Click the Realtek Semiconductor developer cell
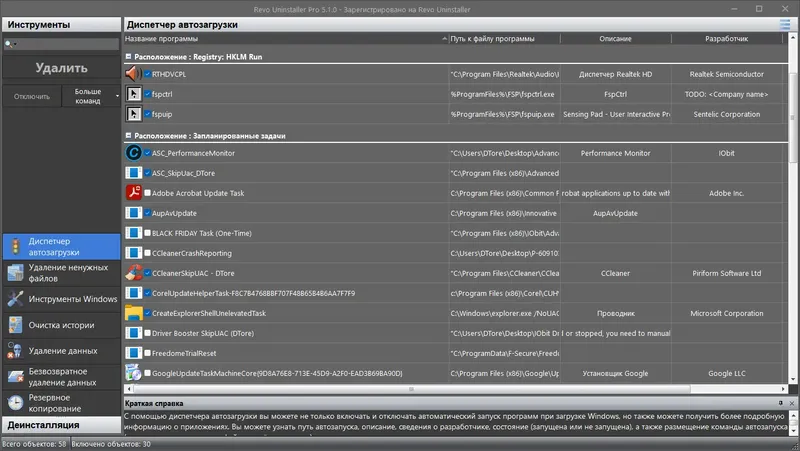This screenshot has width=800, height=451. pyautogui.click(x=727, y=74)
